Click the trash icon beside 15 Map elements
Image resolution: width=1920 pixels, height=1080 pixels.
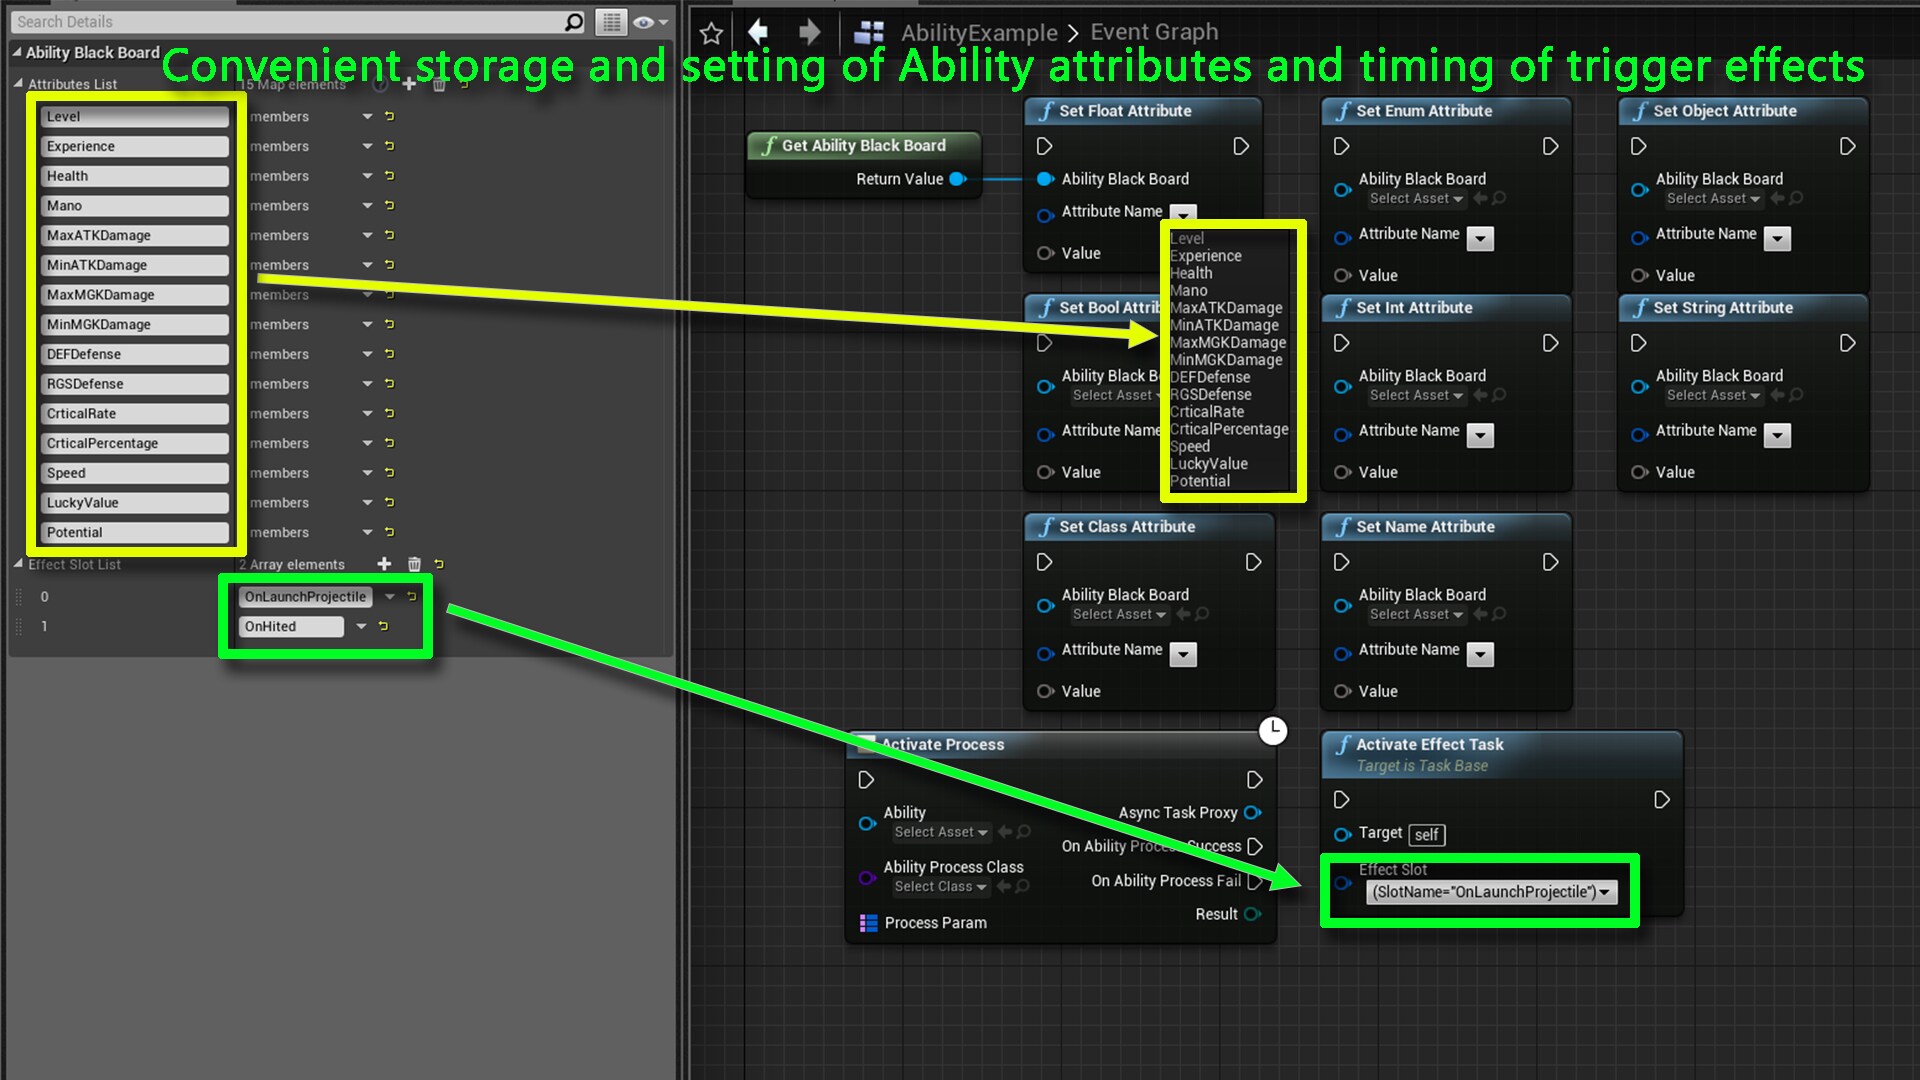(438, 84)
